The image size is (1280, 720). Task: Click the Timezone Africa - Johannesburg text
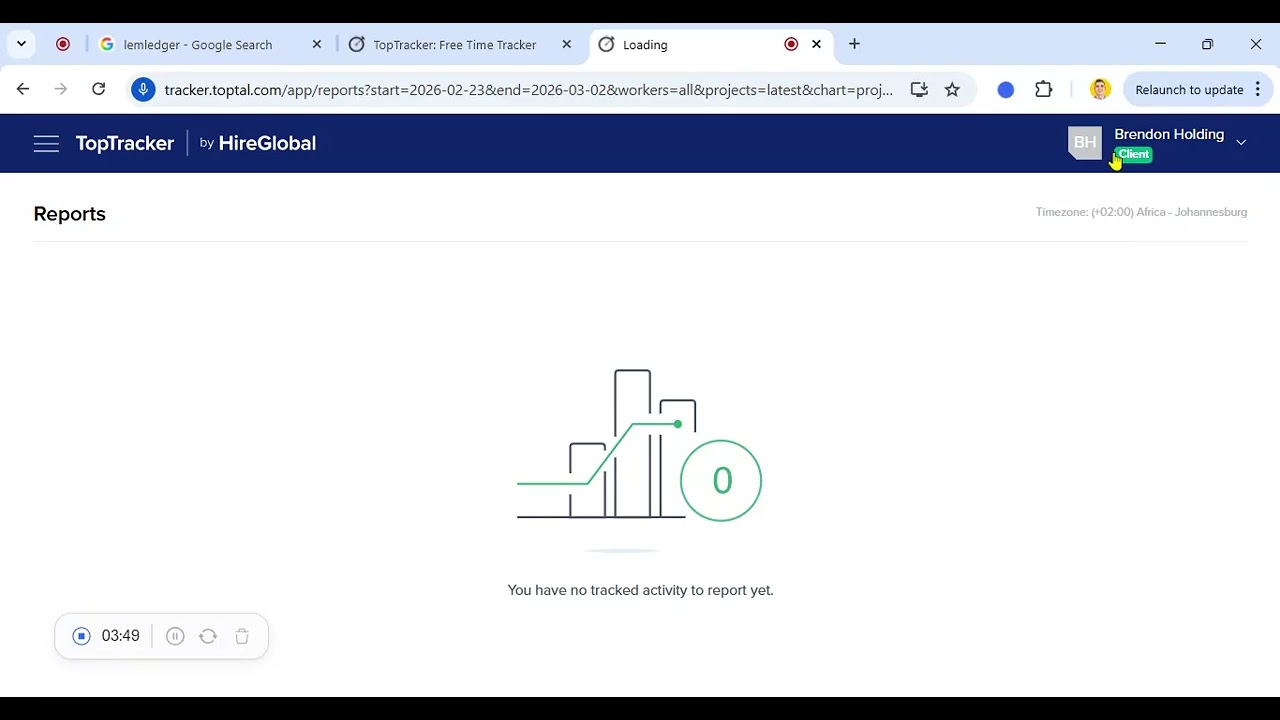(x=1141, y=212)
